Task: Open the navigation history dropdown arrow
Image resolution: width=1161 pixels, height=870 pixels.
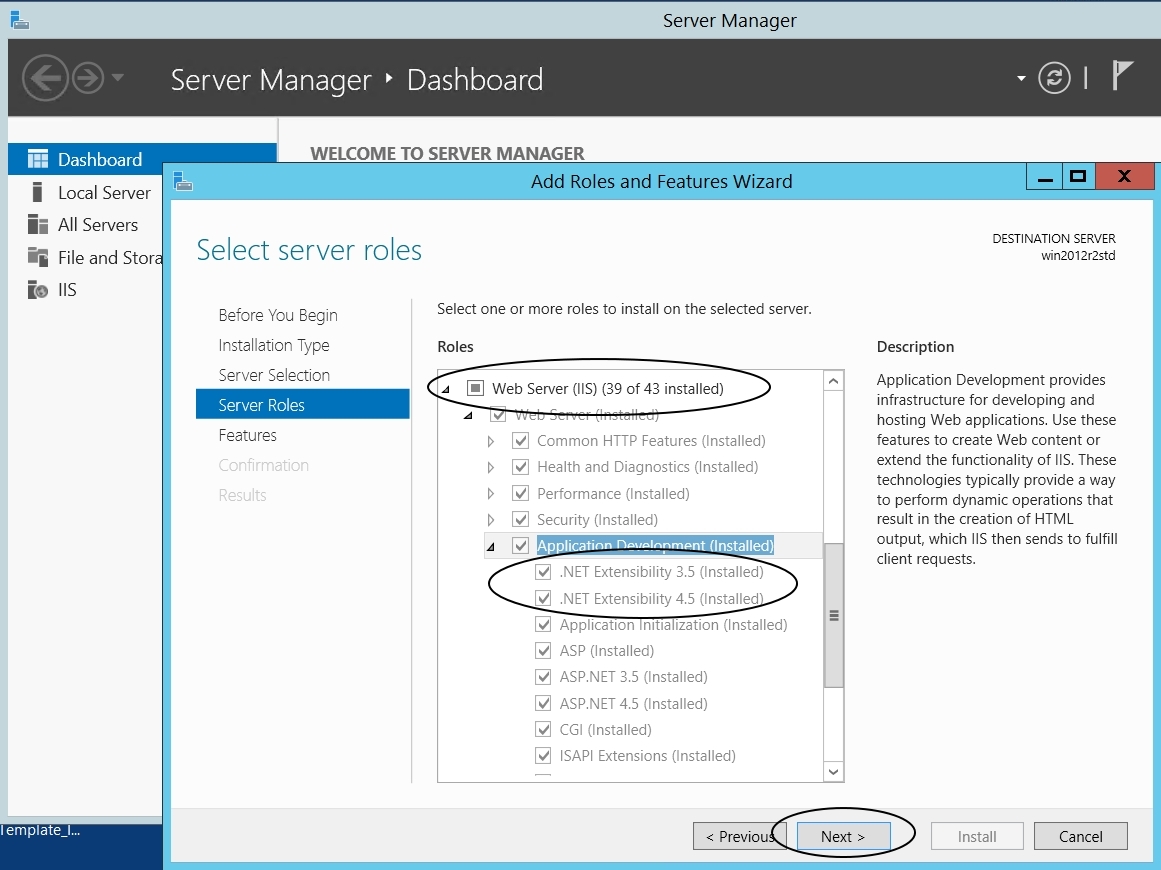Action: click(118, 76)
